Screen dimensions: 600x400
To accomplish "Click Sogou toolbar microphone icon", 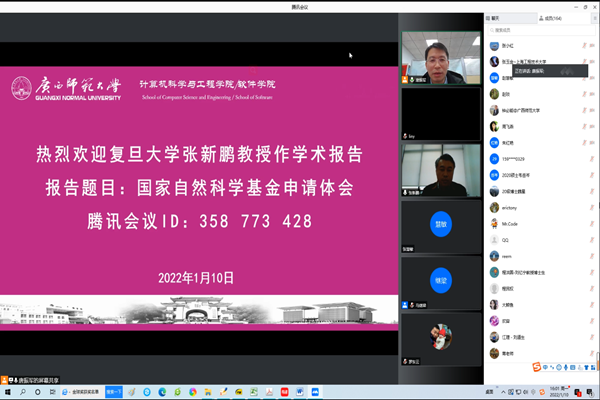I will coord(566,367).
